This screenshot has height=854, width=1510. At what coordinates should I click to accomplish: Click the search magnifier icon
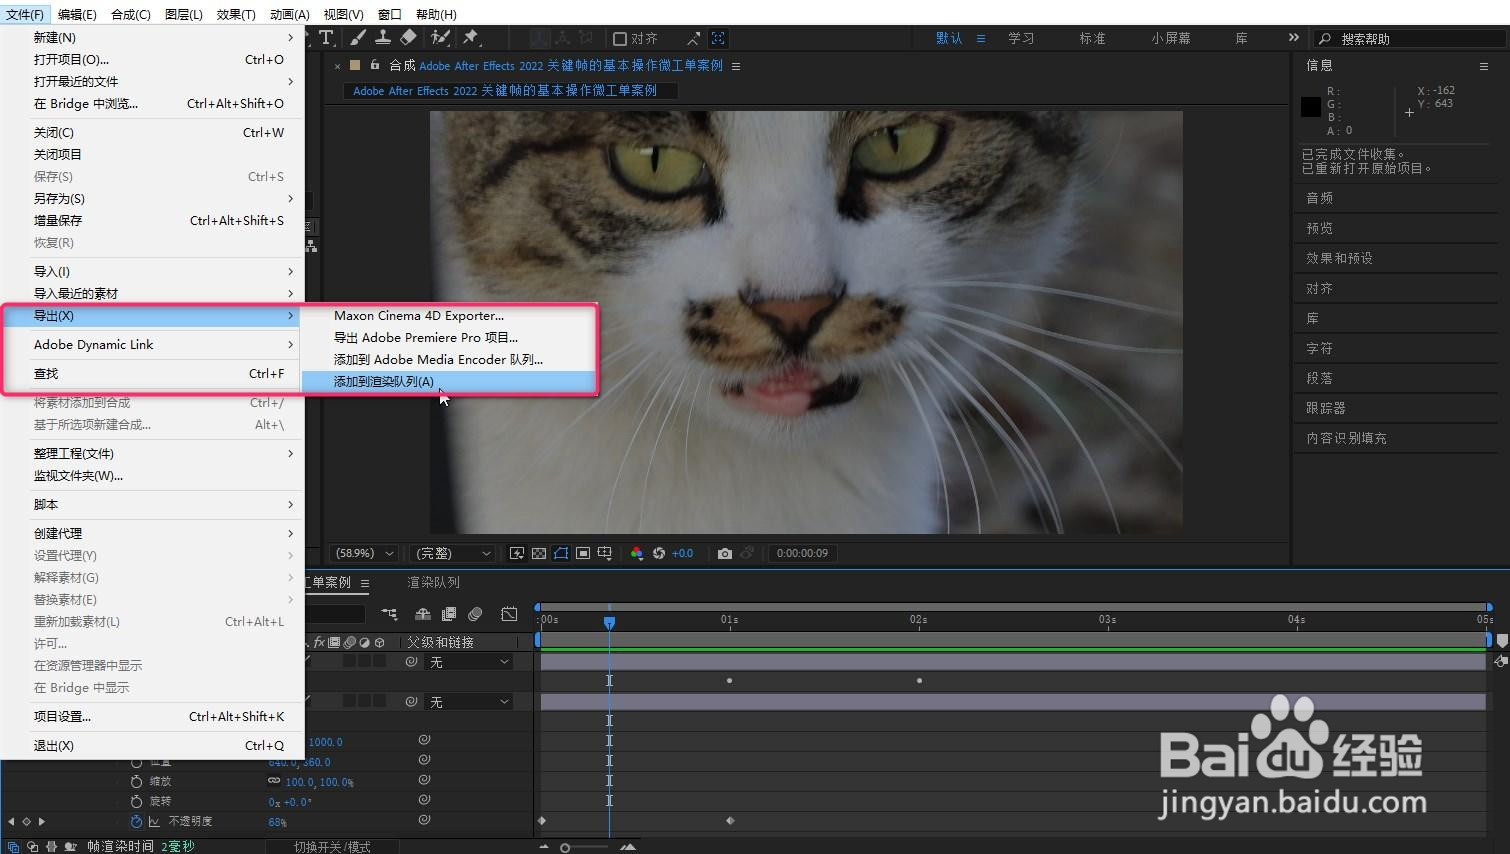1325,39
